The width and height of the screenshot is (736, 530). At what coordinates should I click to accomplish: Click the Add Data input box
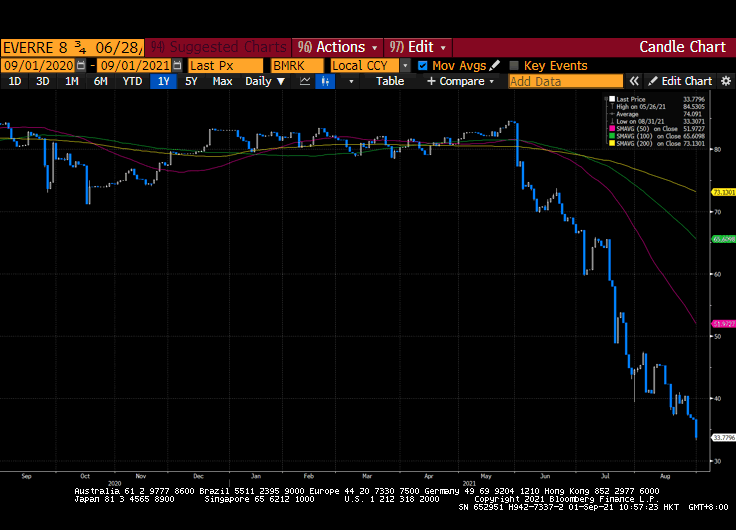pos(566,81)
